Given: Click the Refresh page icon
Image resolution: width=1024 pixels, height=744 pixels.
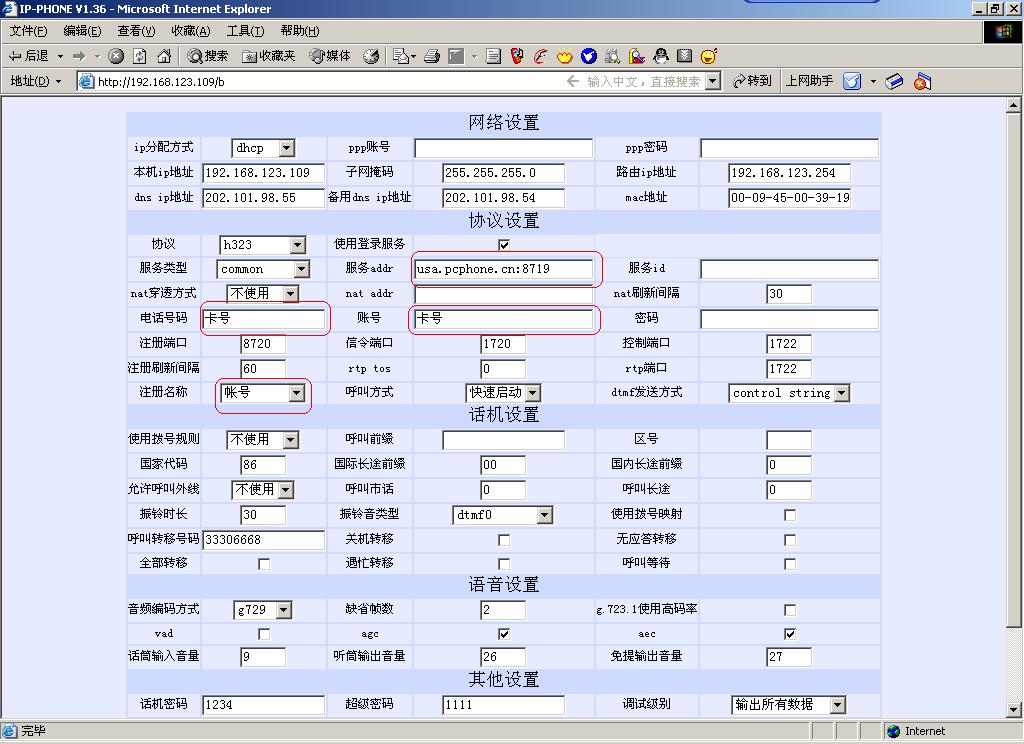Looking at the screenshot, I should coord(140,56).
